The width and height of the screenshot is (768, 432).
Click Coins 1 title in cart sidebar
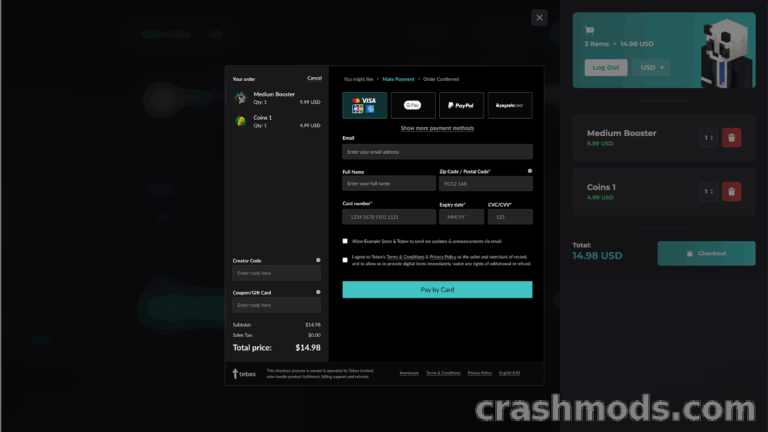click(601, 187)
